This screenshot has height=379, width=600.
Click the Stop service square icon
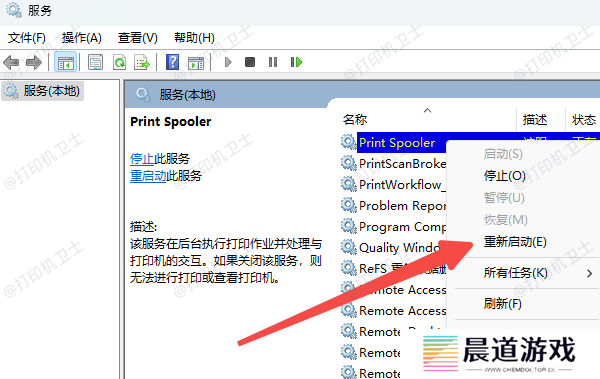coord(250,62)
